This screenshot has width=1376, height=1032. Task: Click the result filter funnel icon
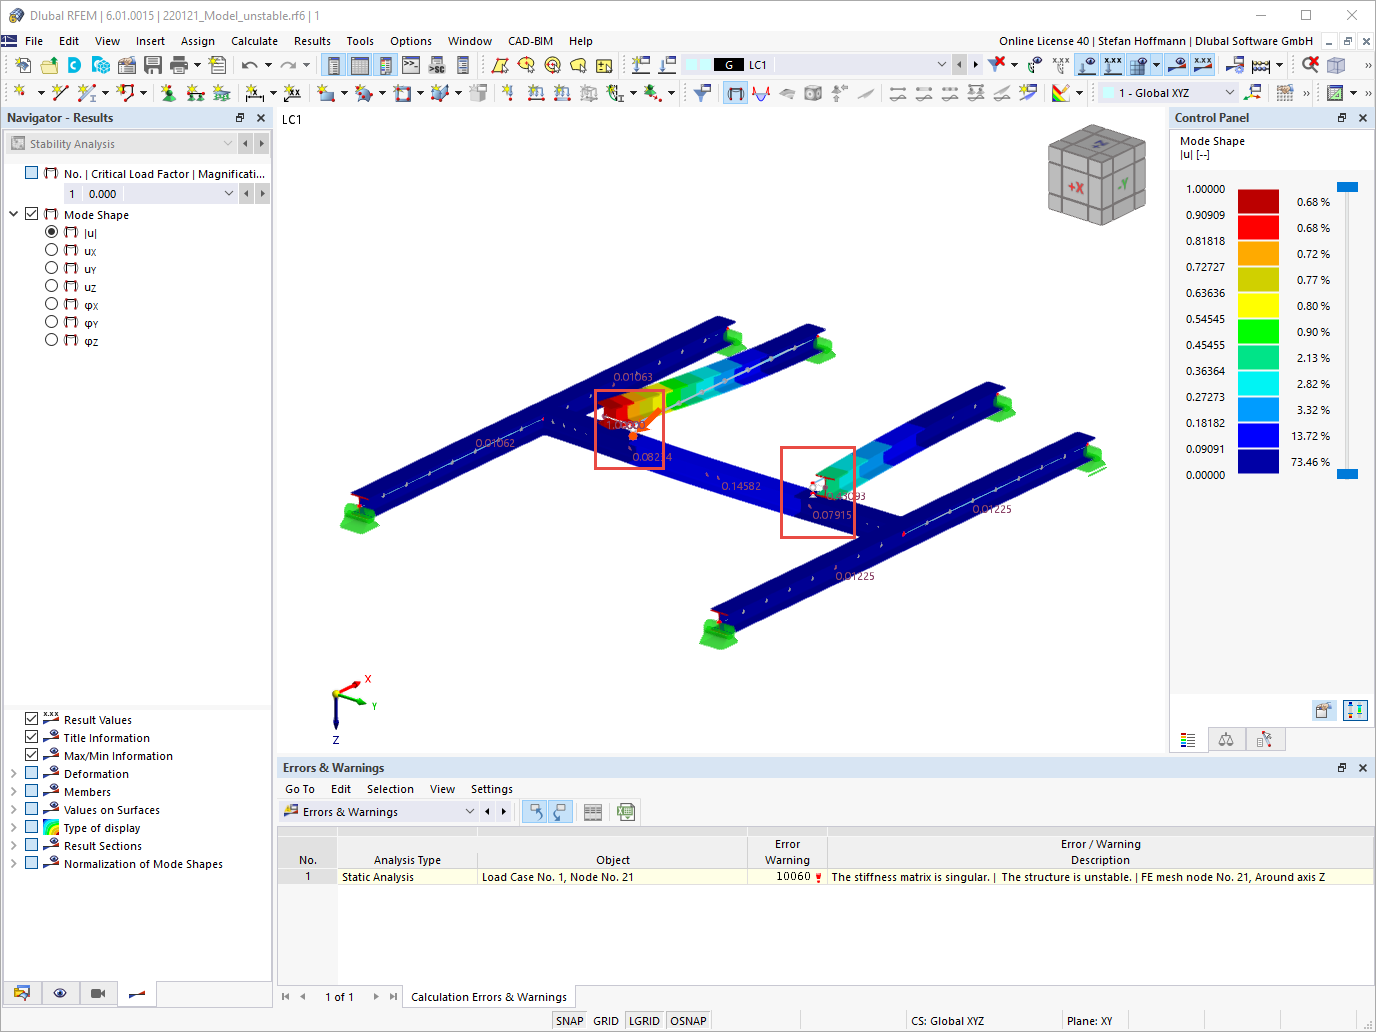coord(703,93)
